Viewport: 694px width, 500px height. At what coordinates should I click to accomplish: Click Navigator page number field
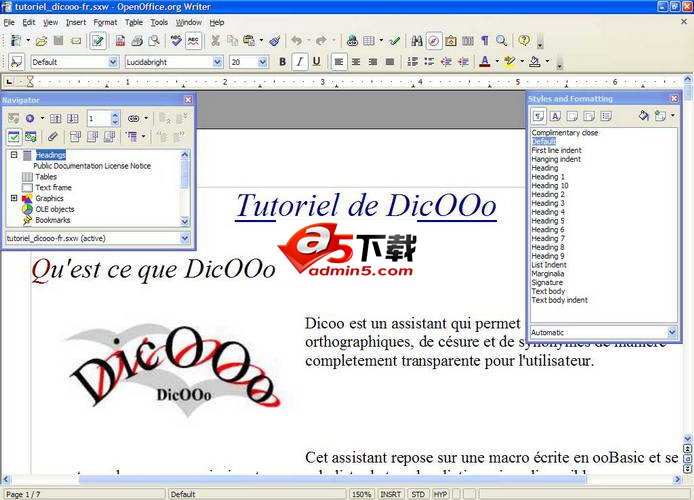[x=99, y=119]
